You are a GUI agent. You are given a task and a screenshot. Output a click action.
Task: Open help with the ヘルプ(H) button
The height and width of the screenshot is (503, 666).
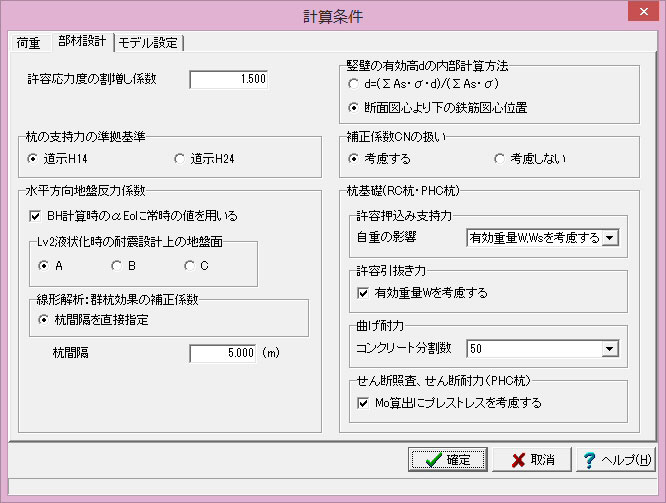(616, 460)
